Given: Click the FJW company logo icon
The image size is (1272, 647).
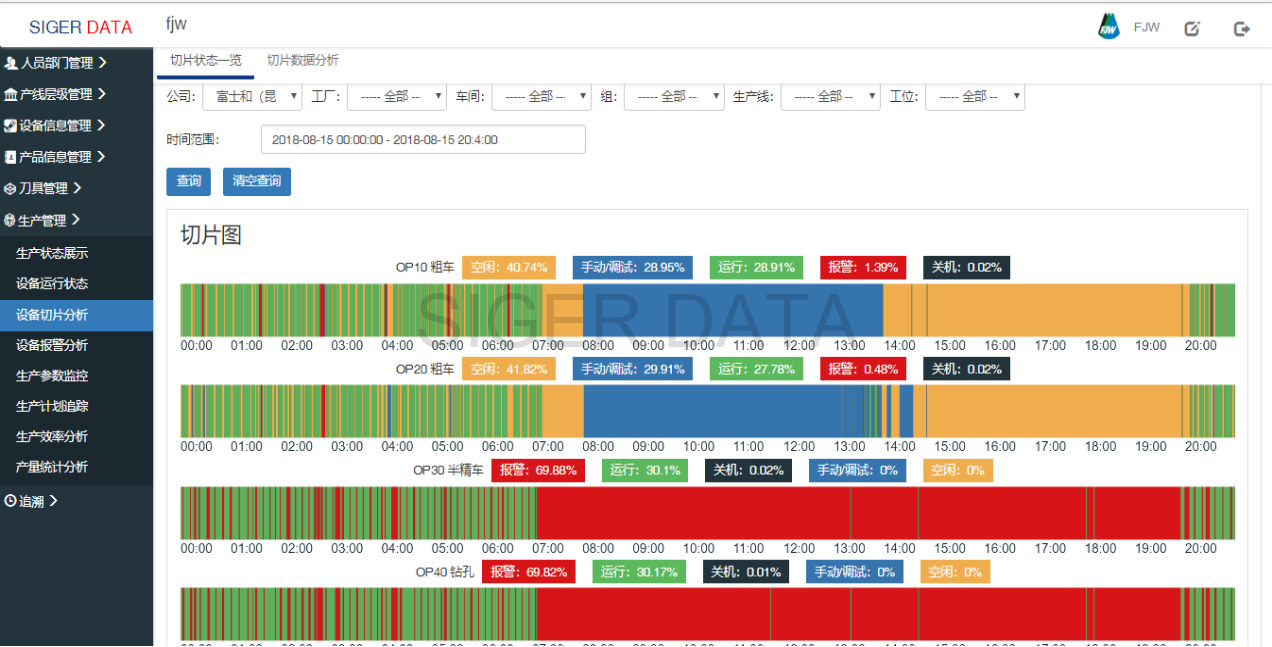Looking at the screenshot, I should click(1109, 27).
